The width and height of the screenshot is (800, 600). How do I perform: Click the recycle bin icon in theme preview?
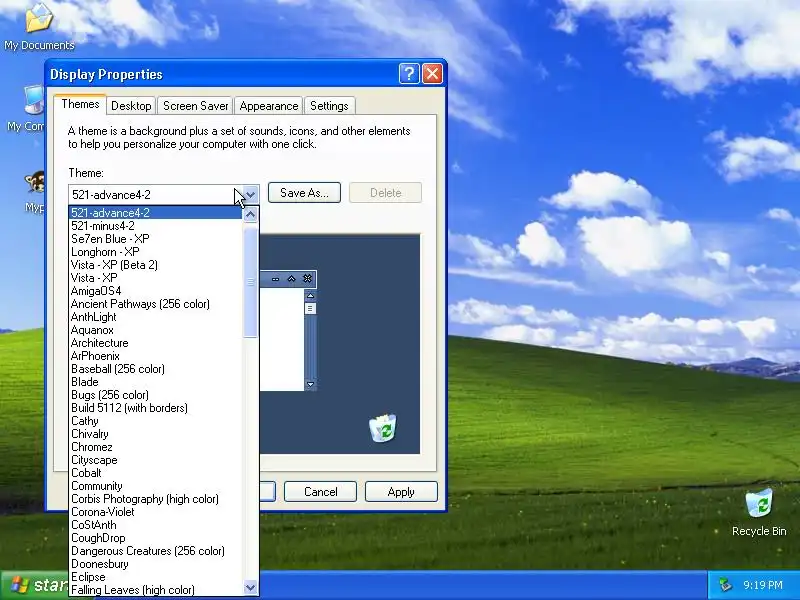click(383, 428)
